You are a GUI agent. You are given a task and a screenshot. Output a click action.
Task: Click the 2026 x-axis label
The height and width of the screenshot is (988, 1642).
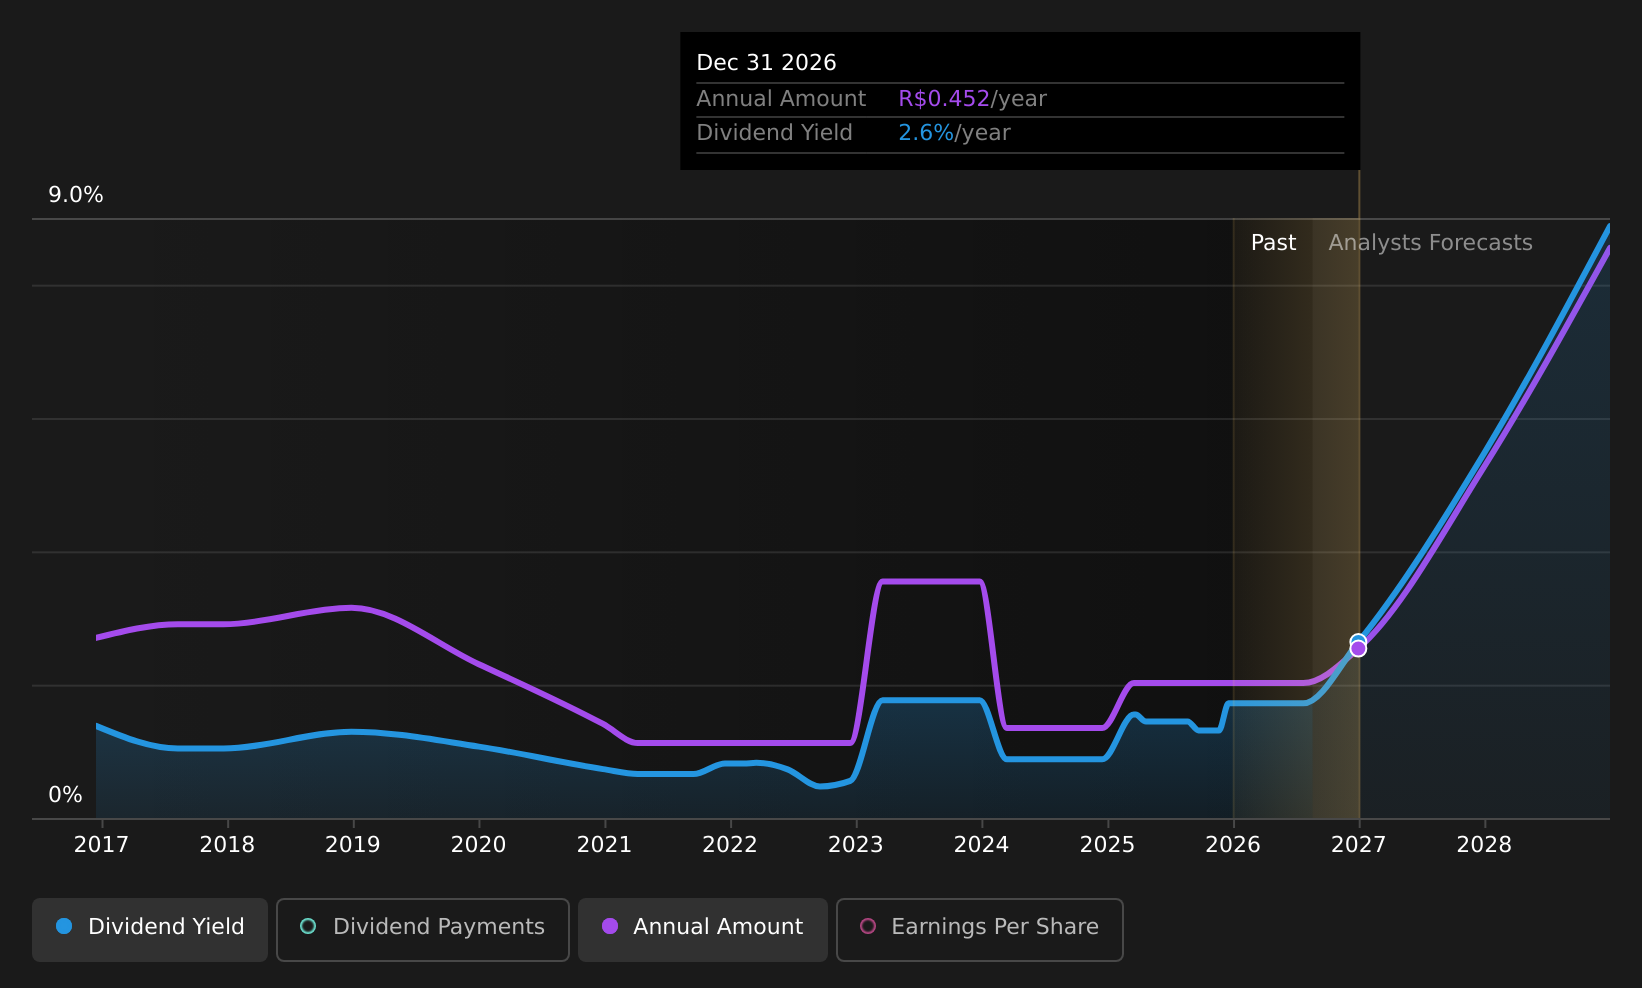[1233, 845]
